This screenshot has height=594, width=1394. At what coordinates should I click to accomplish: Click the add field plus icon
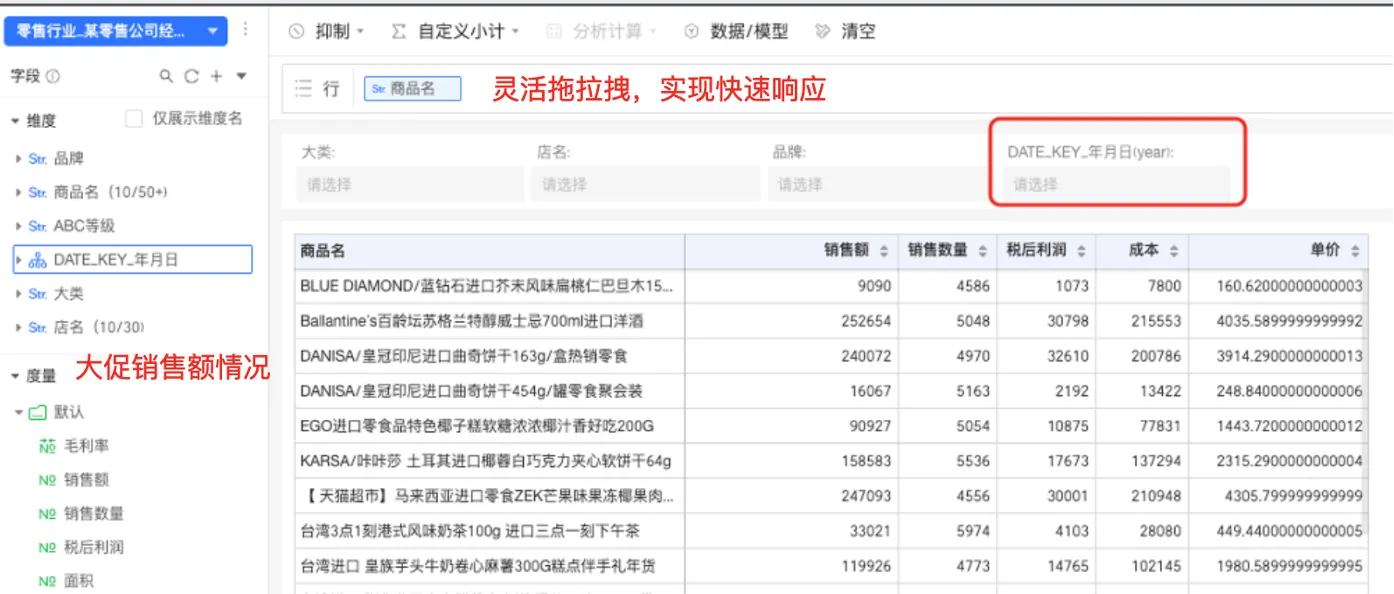pos(216,76)
